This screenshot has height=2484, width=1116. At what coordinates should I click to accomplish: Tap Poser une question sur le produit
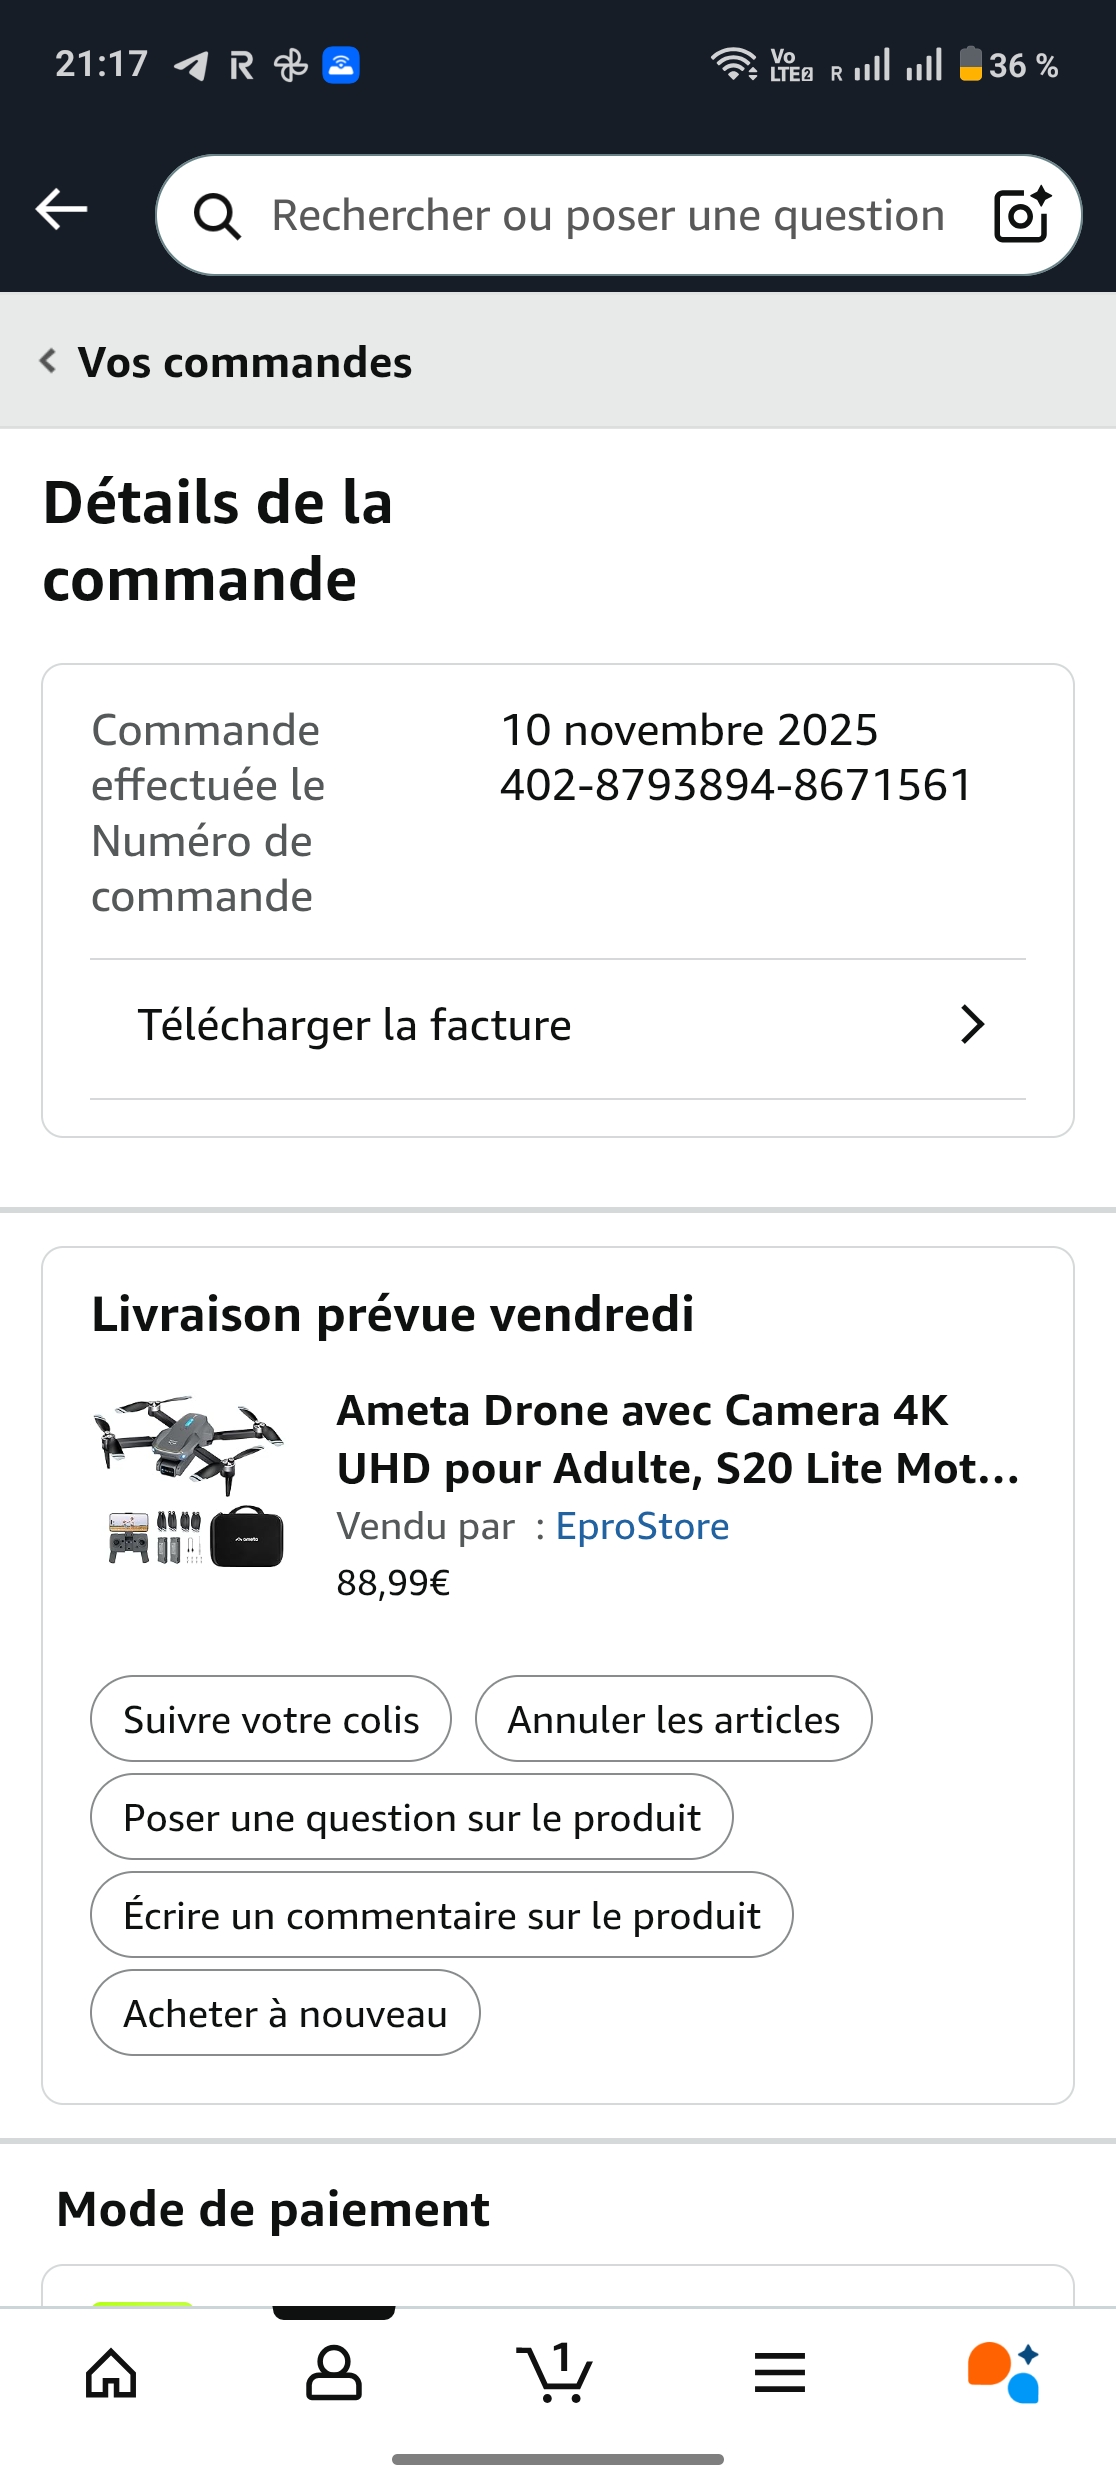tap(411, 1818)
